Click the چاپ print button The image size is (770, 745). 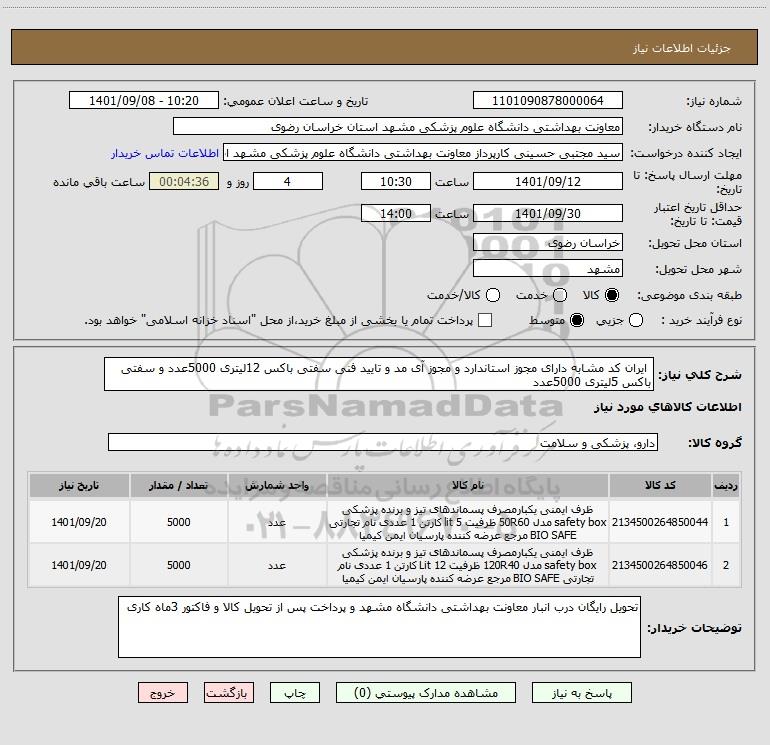[x=295, y=693]
